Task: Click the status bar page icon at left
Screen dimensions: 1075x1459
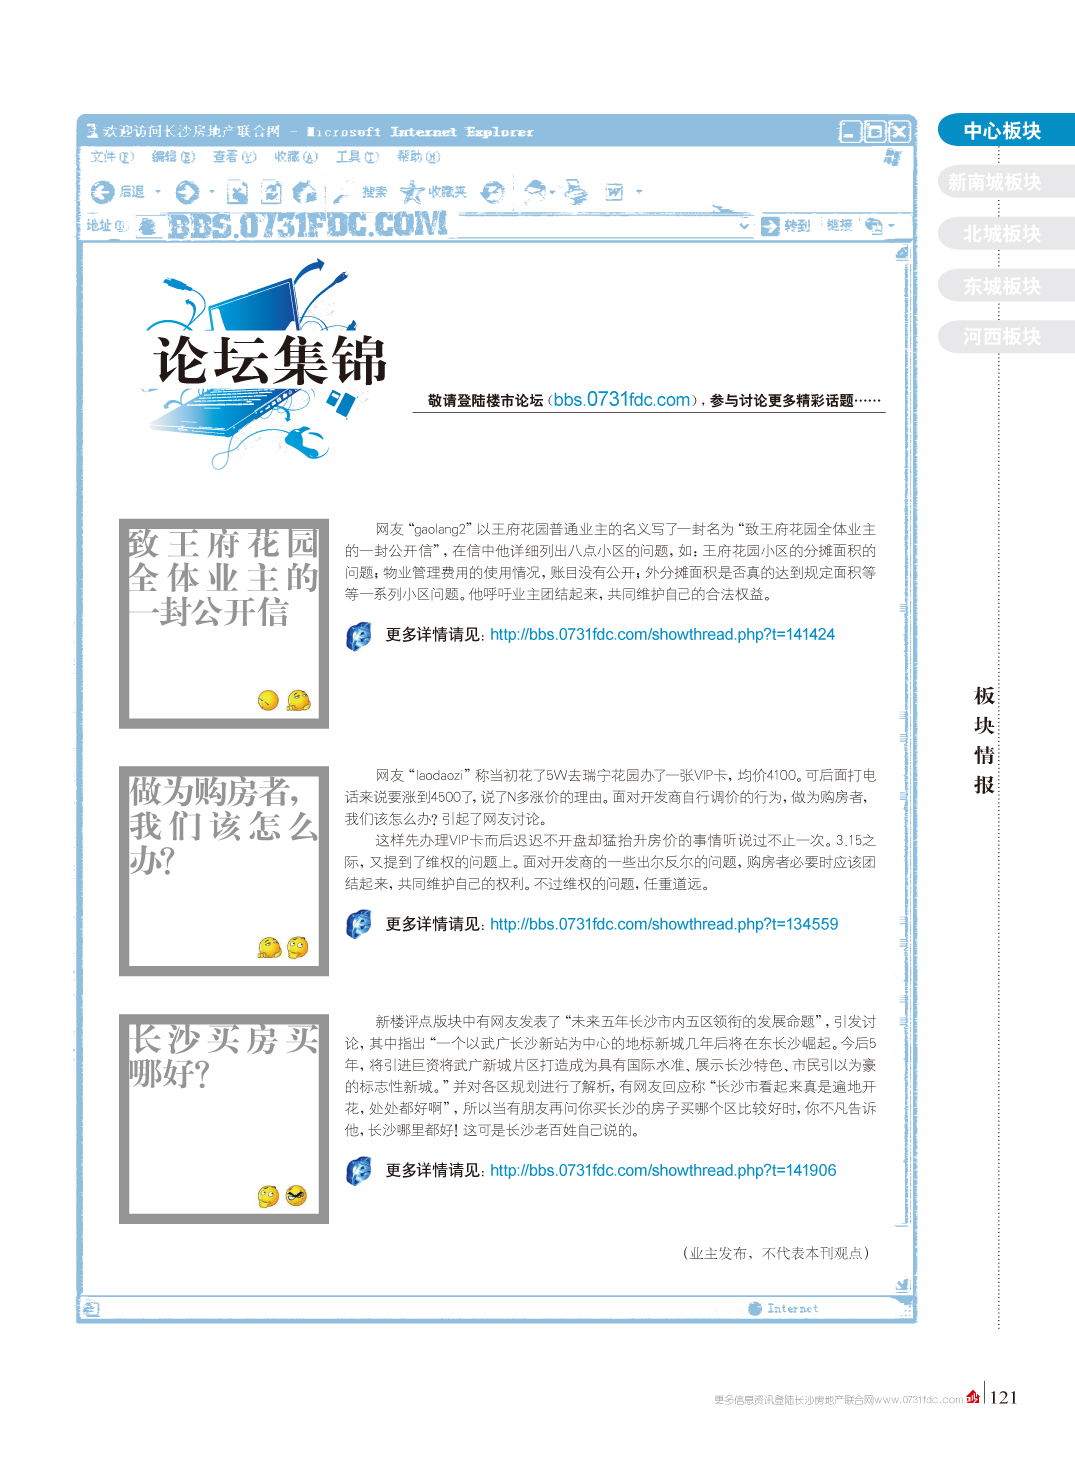Action: (91, 1308)
